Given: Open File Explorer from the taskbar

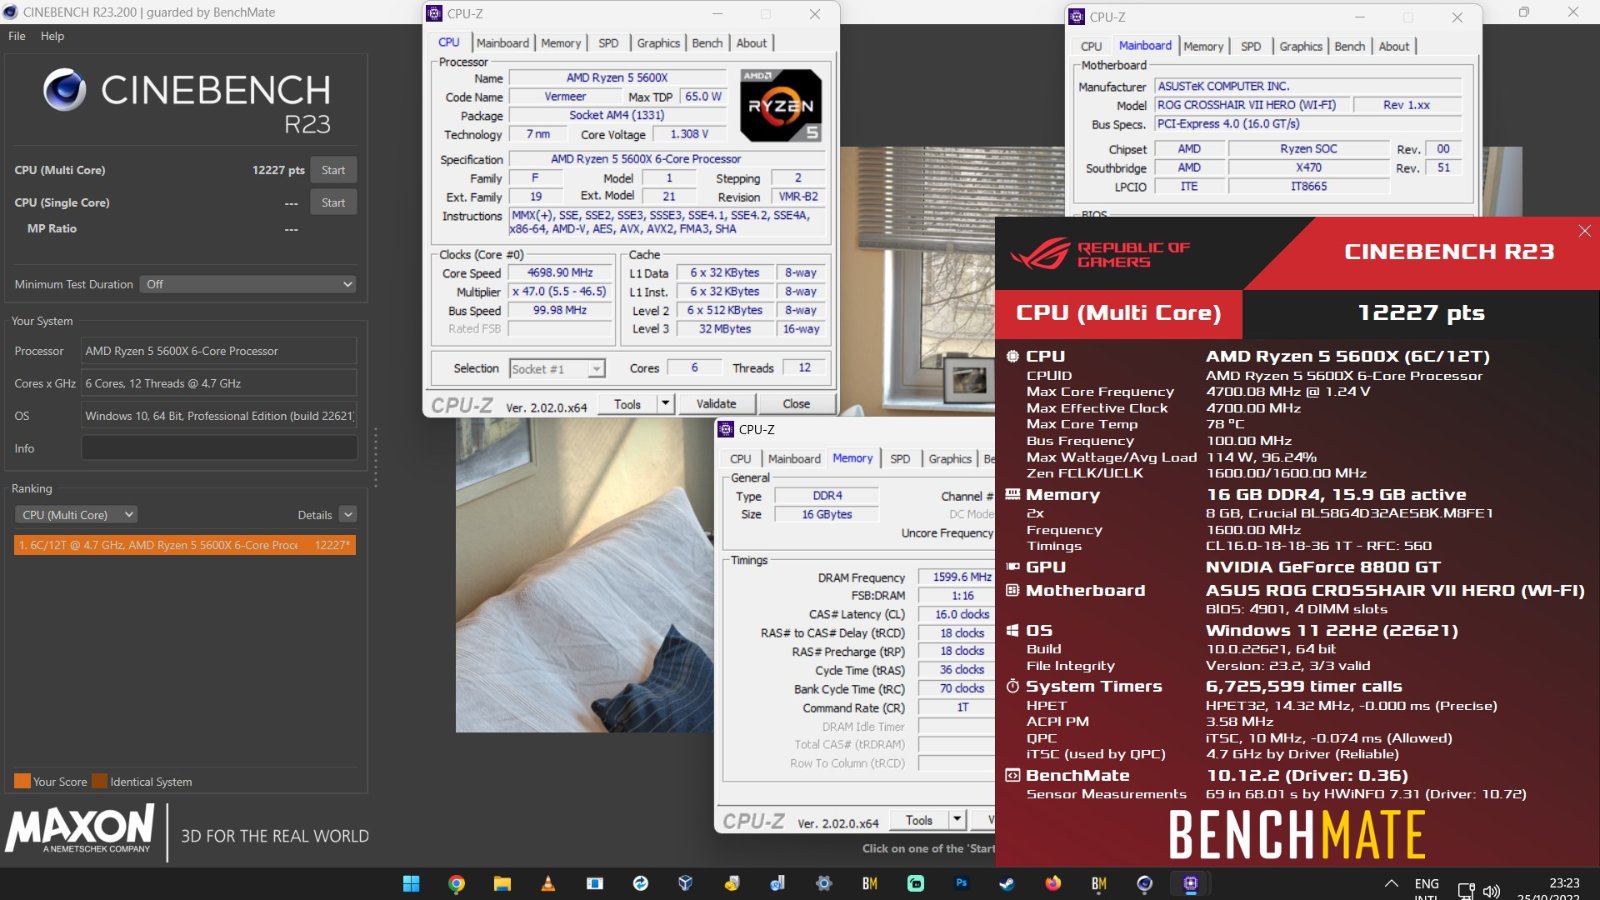Looking at the screenshot, I should [x=502, y=883].
